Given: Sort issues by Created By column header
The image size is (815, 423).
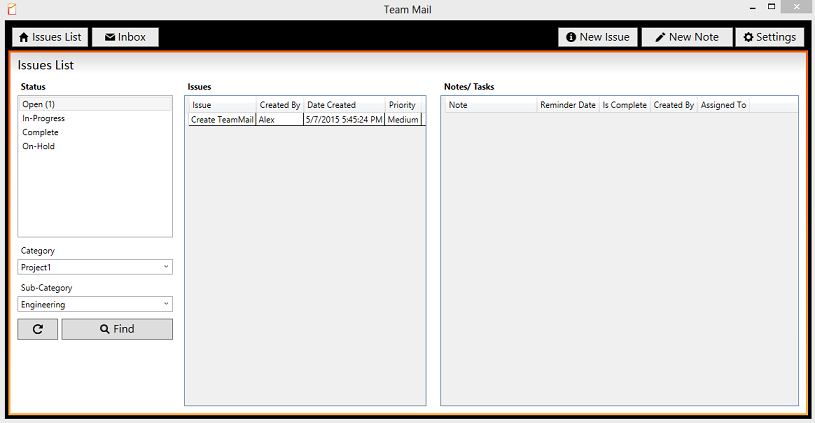Looking at the screenshot, I should point(280,104).
